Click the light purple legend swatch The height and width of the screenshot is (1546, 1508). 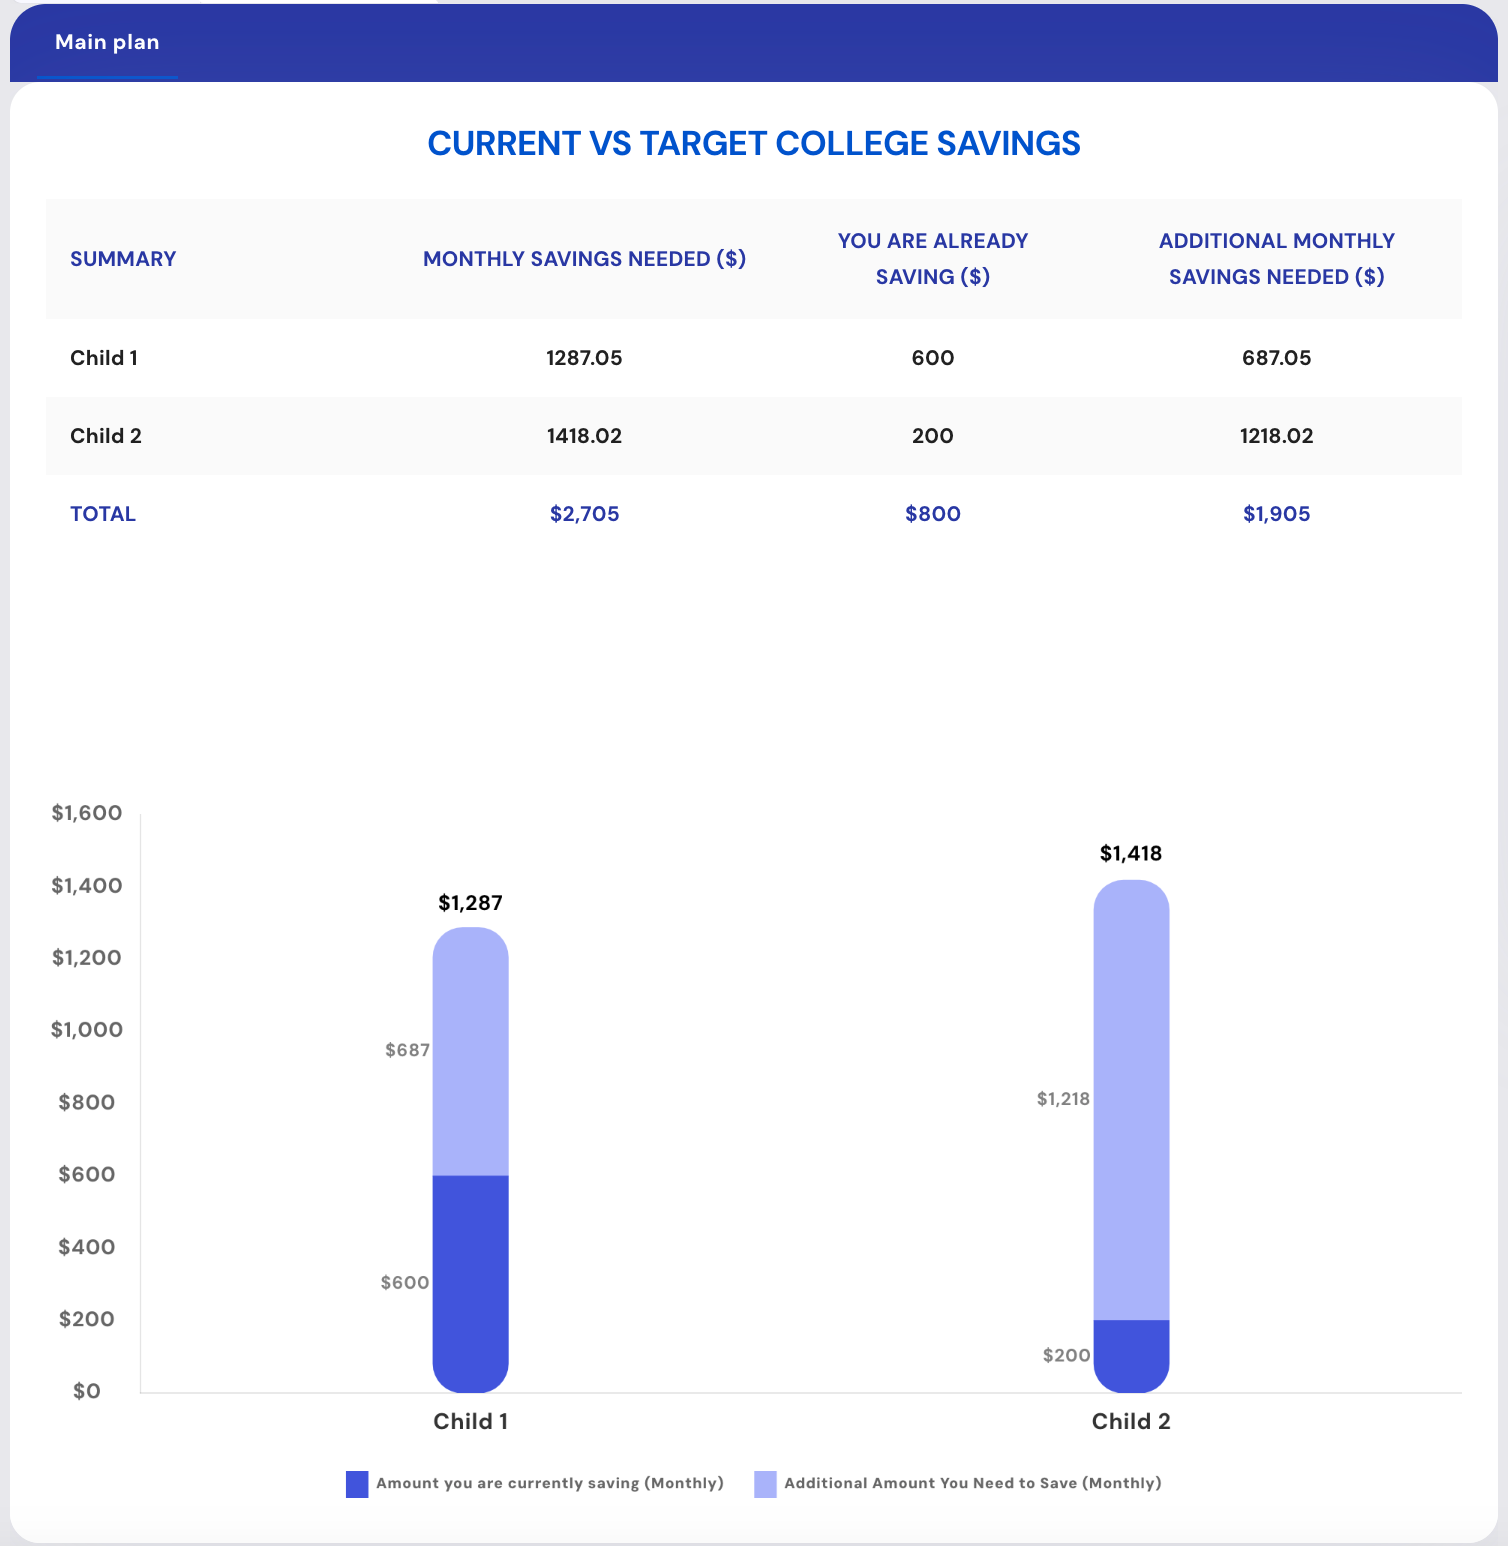(x=765, y=1484)
